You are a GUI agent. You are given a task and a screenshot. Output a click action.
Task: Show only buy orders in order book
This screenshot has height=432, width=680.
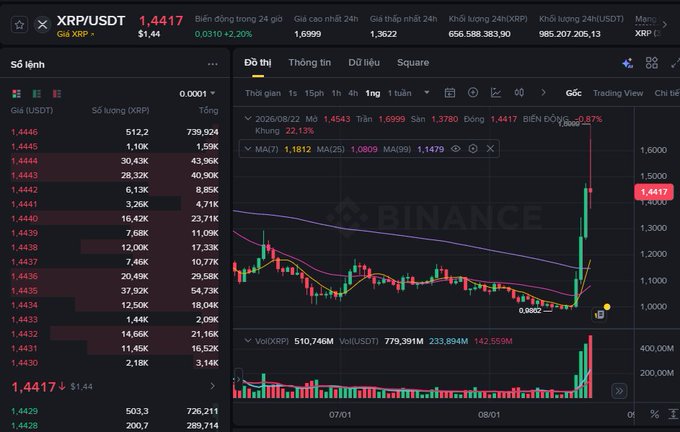click(x=36, y=94)
